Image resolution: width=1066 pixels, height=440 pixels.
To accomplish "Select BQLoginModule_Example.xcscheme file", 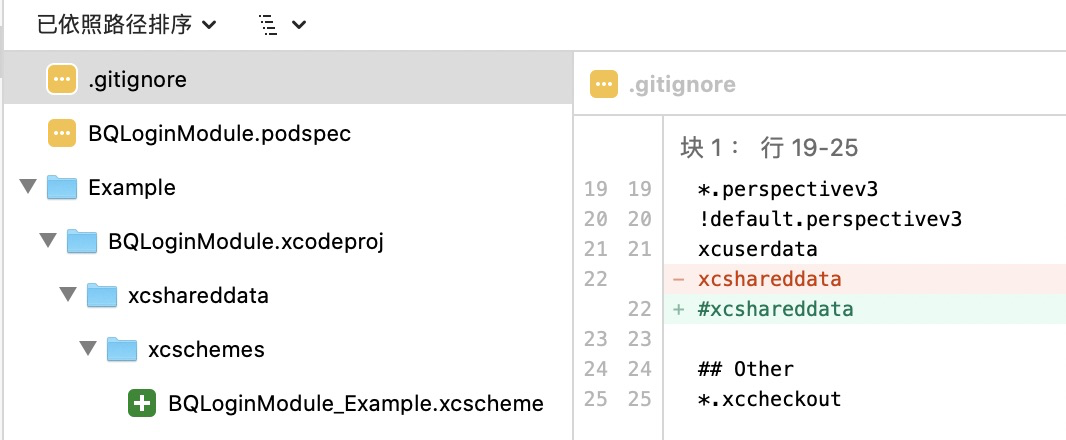I will pyautogui.click(x=288, y=403).
